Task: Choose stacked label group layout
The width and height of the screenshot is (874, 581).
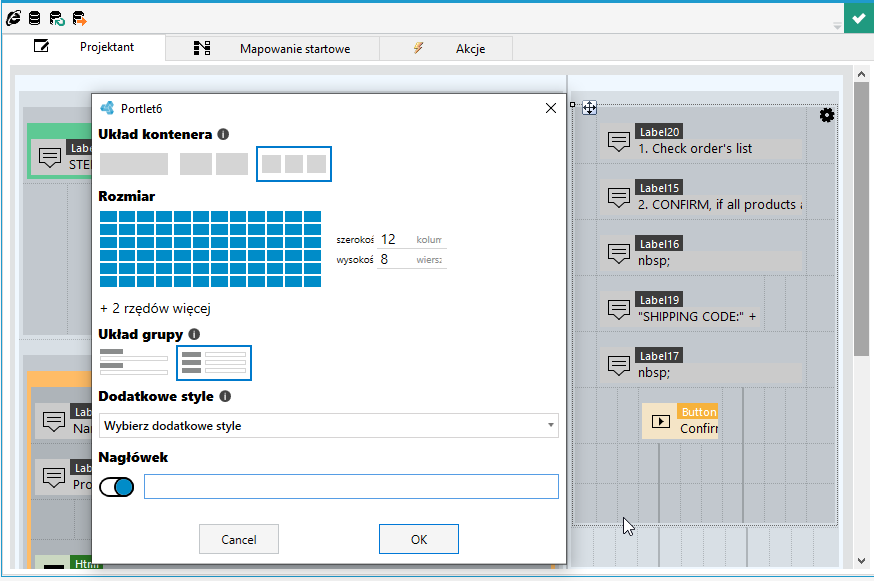Action: [x=134, y=362]
